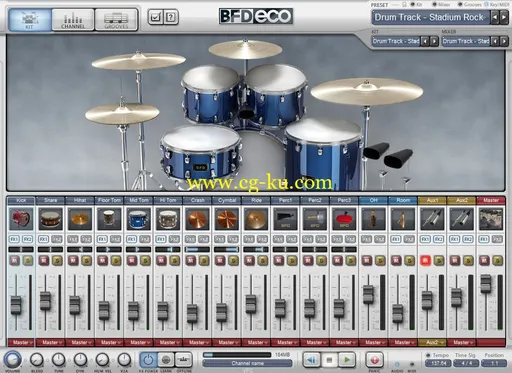This screenshot has width=512, height=373.
Task: Select the Hi Tom slot image
Action: point(168,219)
